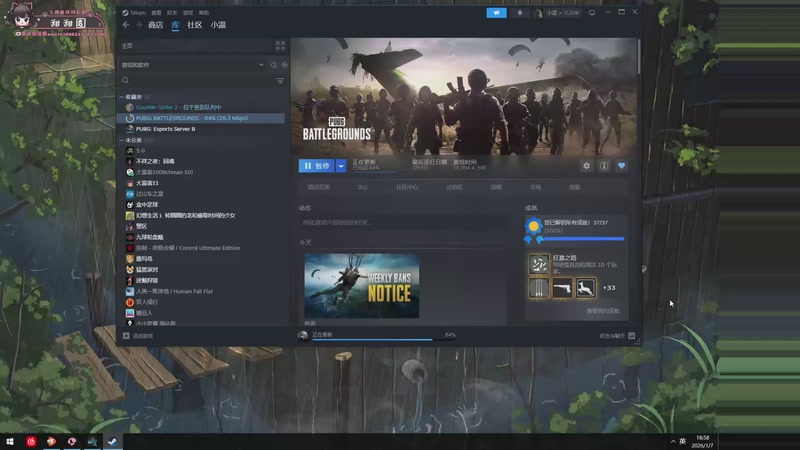Image resolution: width=800 pixels, height=450 pixels.
Task: Open the 查看 menu
Action: pos(156,13)
